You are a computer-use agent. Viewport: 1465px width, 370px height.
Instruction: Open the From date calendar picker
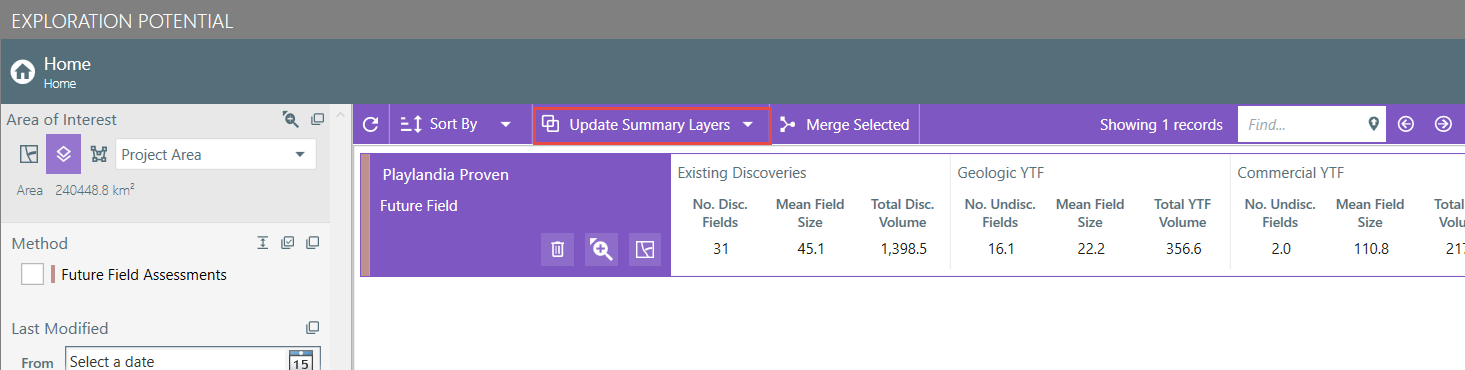301,361
